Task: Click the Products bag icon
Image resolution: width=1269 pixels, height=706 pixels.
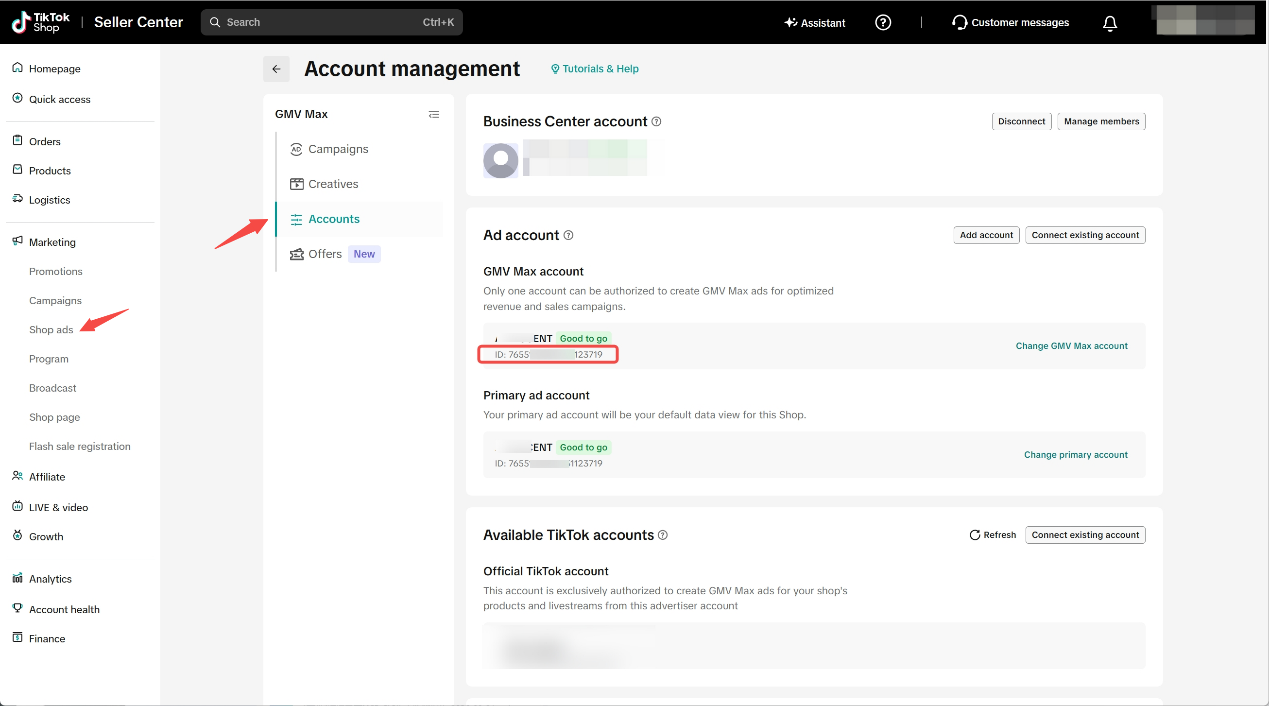Action: 18,170
